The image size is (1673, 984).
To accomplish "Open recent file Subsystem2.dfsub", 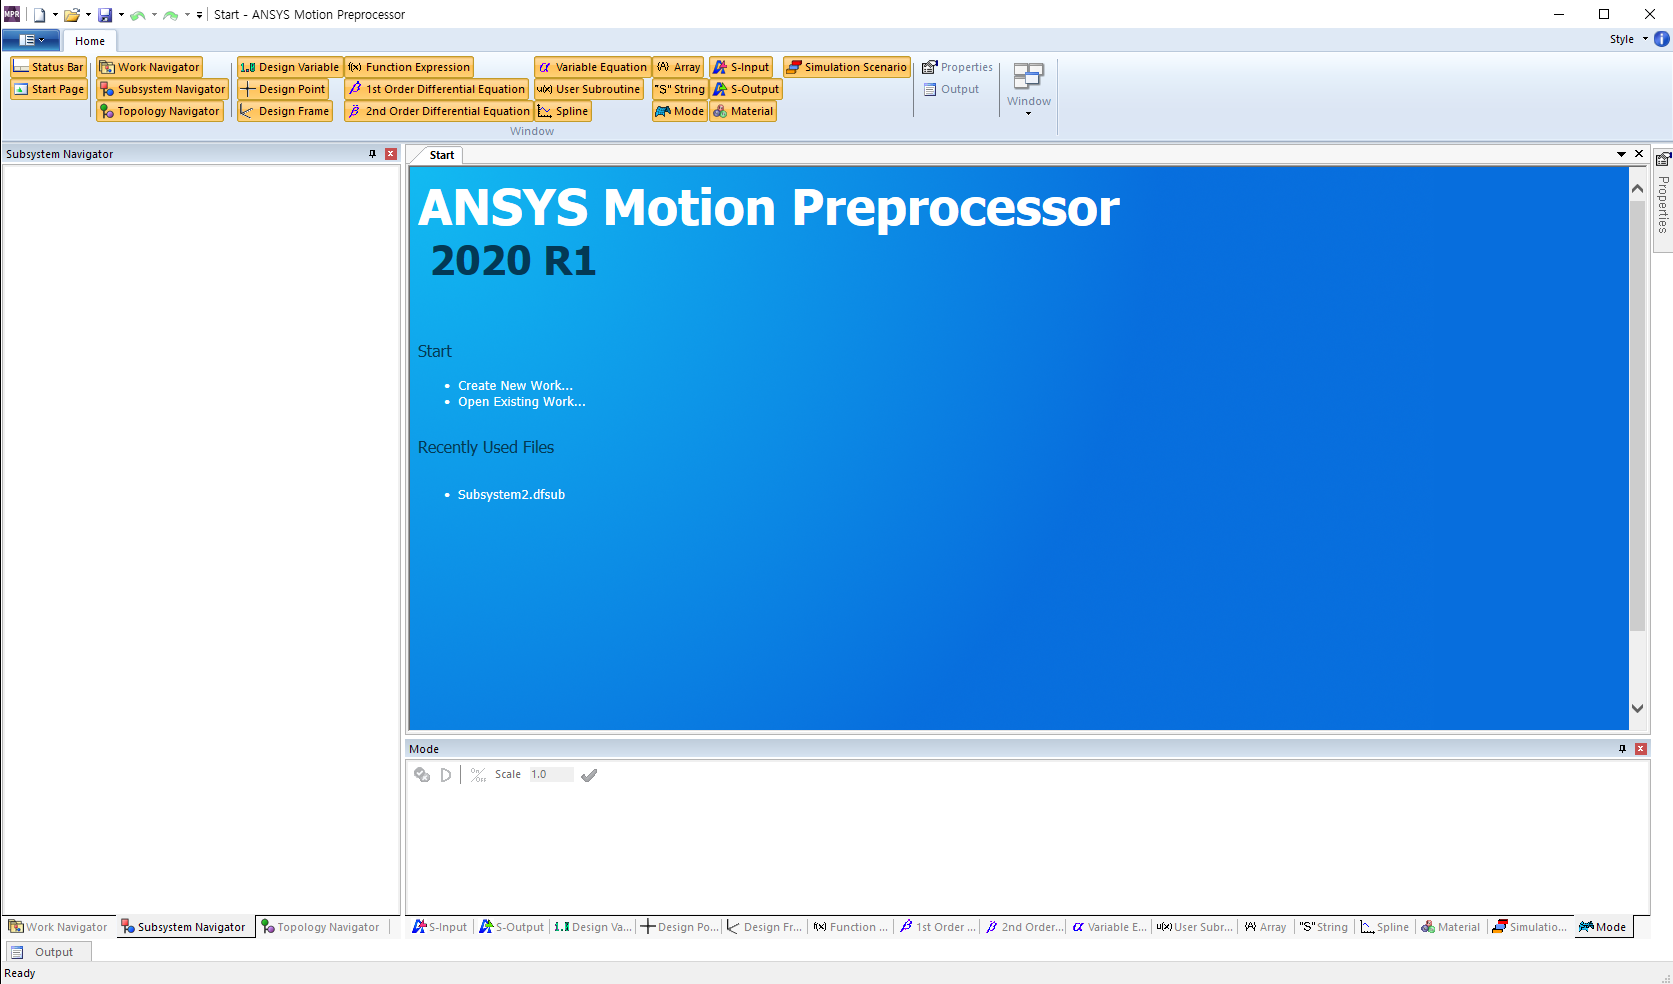I will [x=511, y=495].
